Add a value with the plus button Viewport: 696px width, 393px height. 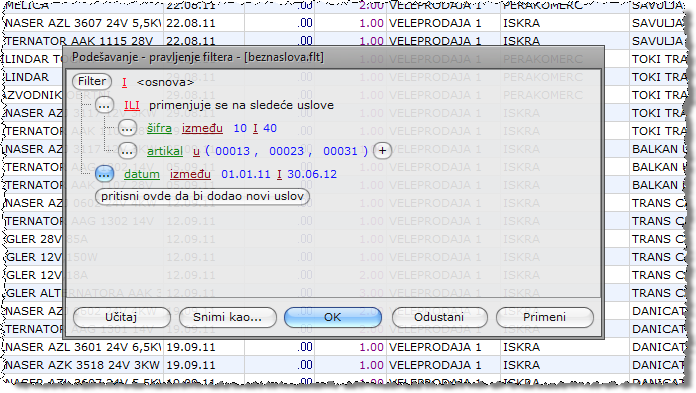382,151
